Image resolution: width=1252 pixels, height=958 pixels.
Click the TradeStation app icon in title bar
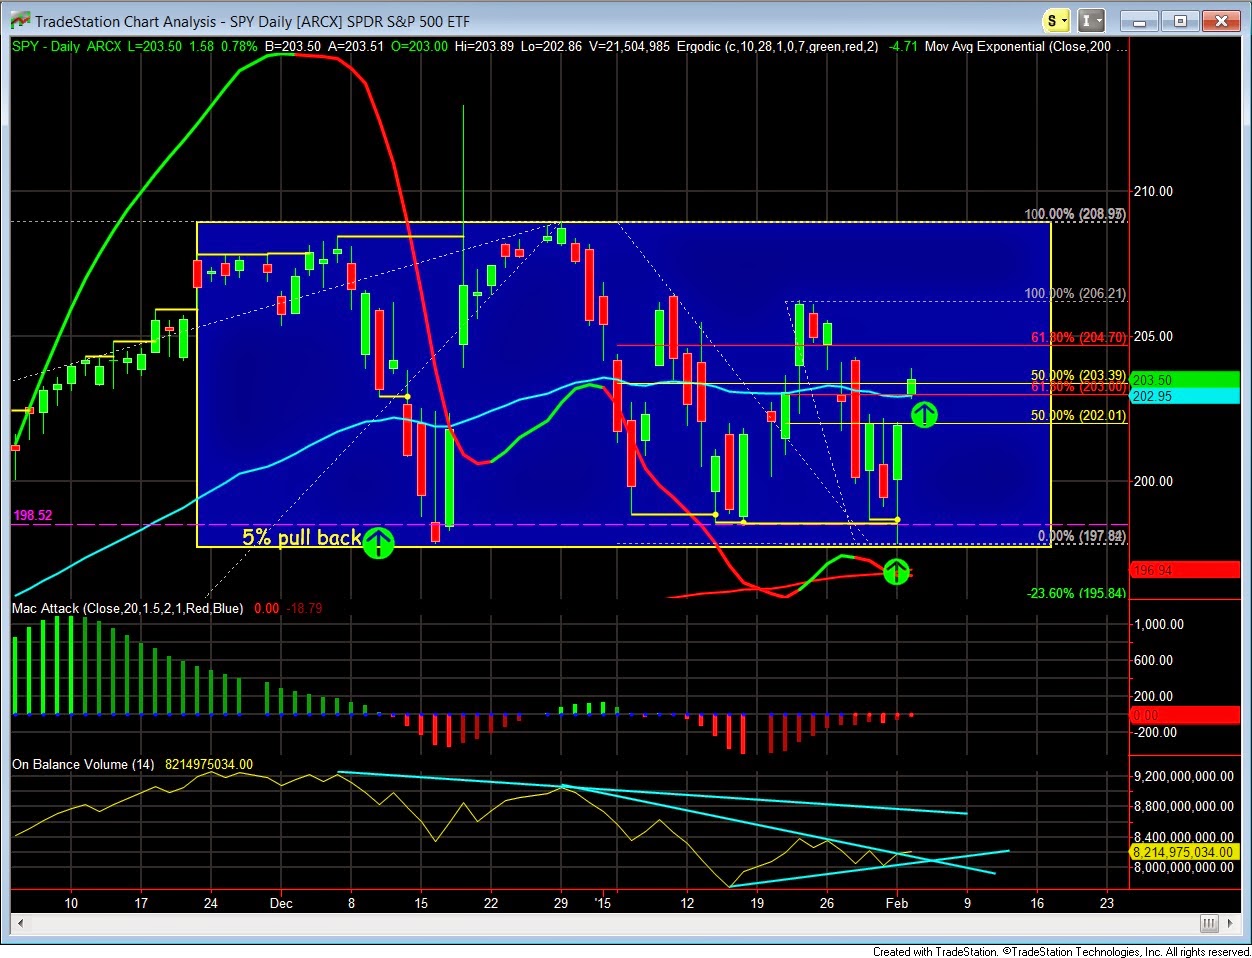19,20
